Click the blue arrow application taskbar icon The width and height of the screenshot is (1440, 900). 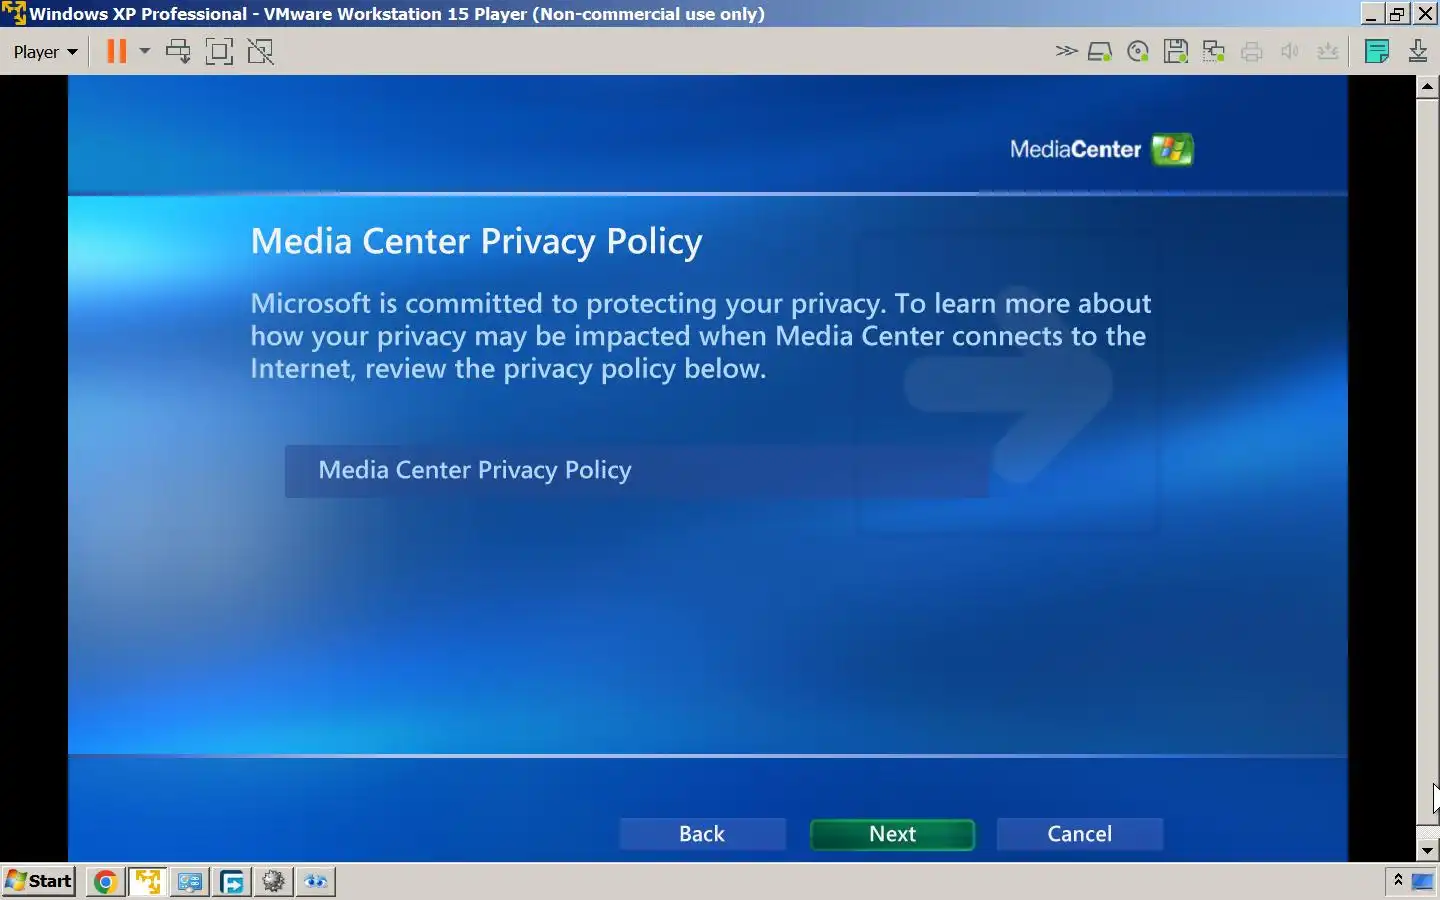pyautogui.click(x=232, y=881)
